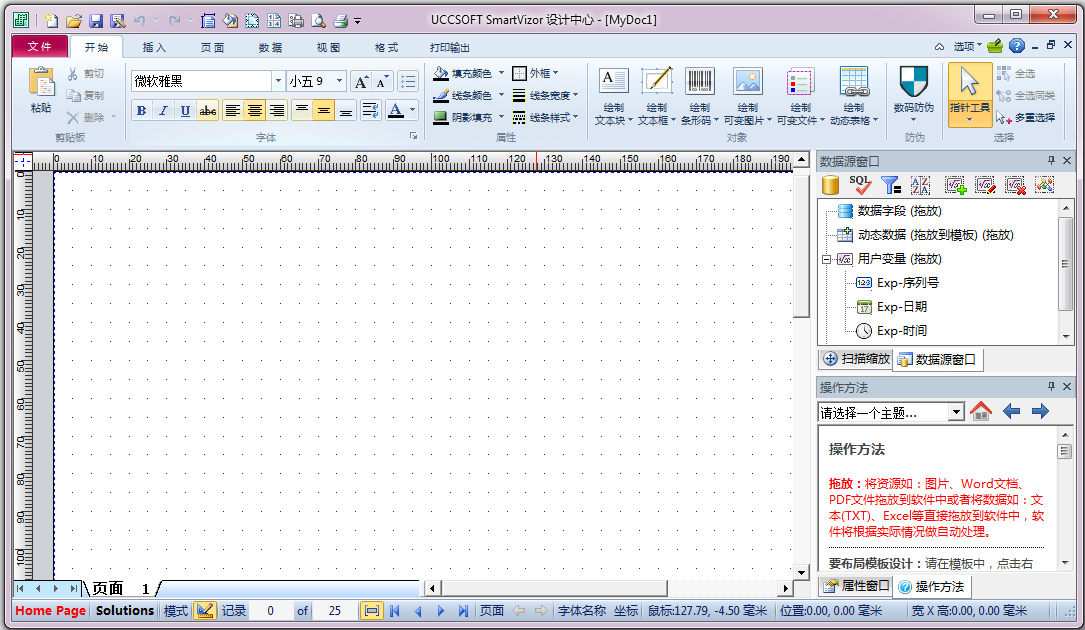Select draw dynamic table (动态表格) tool

tap(854, 96)
